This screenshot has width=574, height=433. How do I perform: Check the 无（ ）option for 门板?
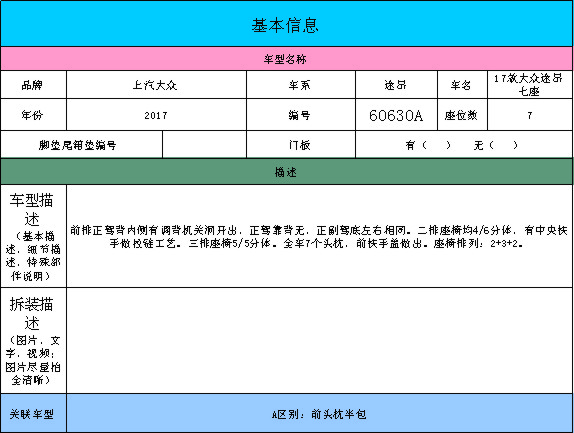click(496, 145)
